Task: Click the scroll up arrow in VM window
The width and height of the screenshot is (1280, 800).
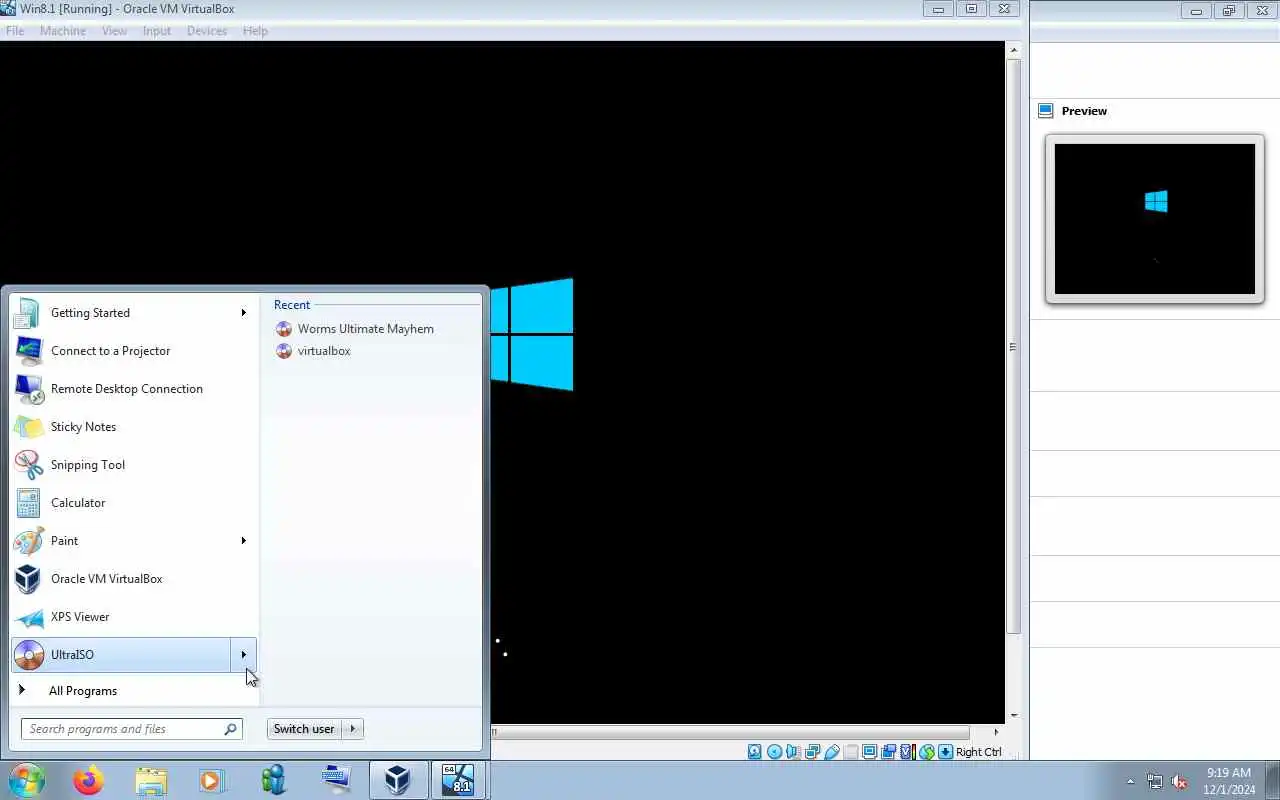Action: pos(1013,50)
